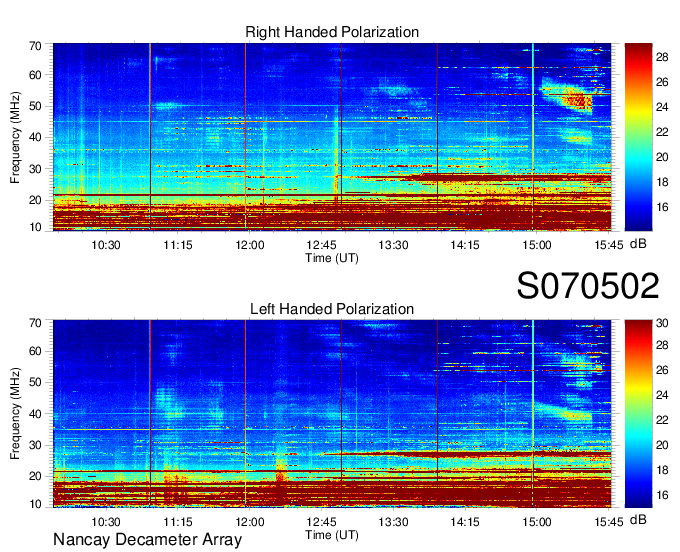The image size is (680, 552).
Task: Click the 26 value on Left Handed colorbar
Action: tap(662, 370)
